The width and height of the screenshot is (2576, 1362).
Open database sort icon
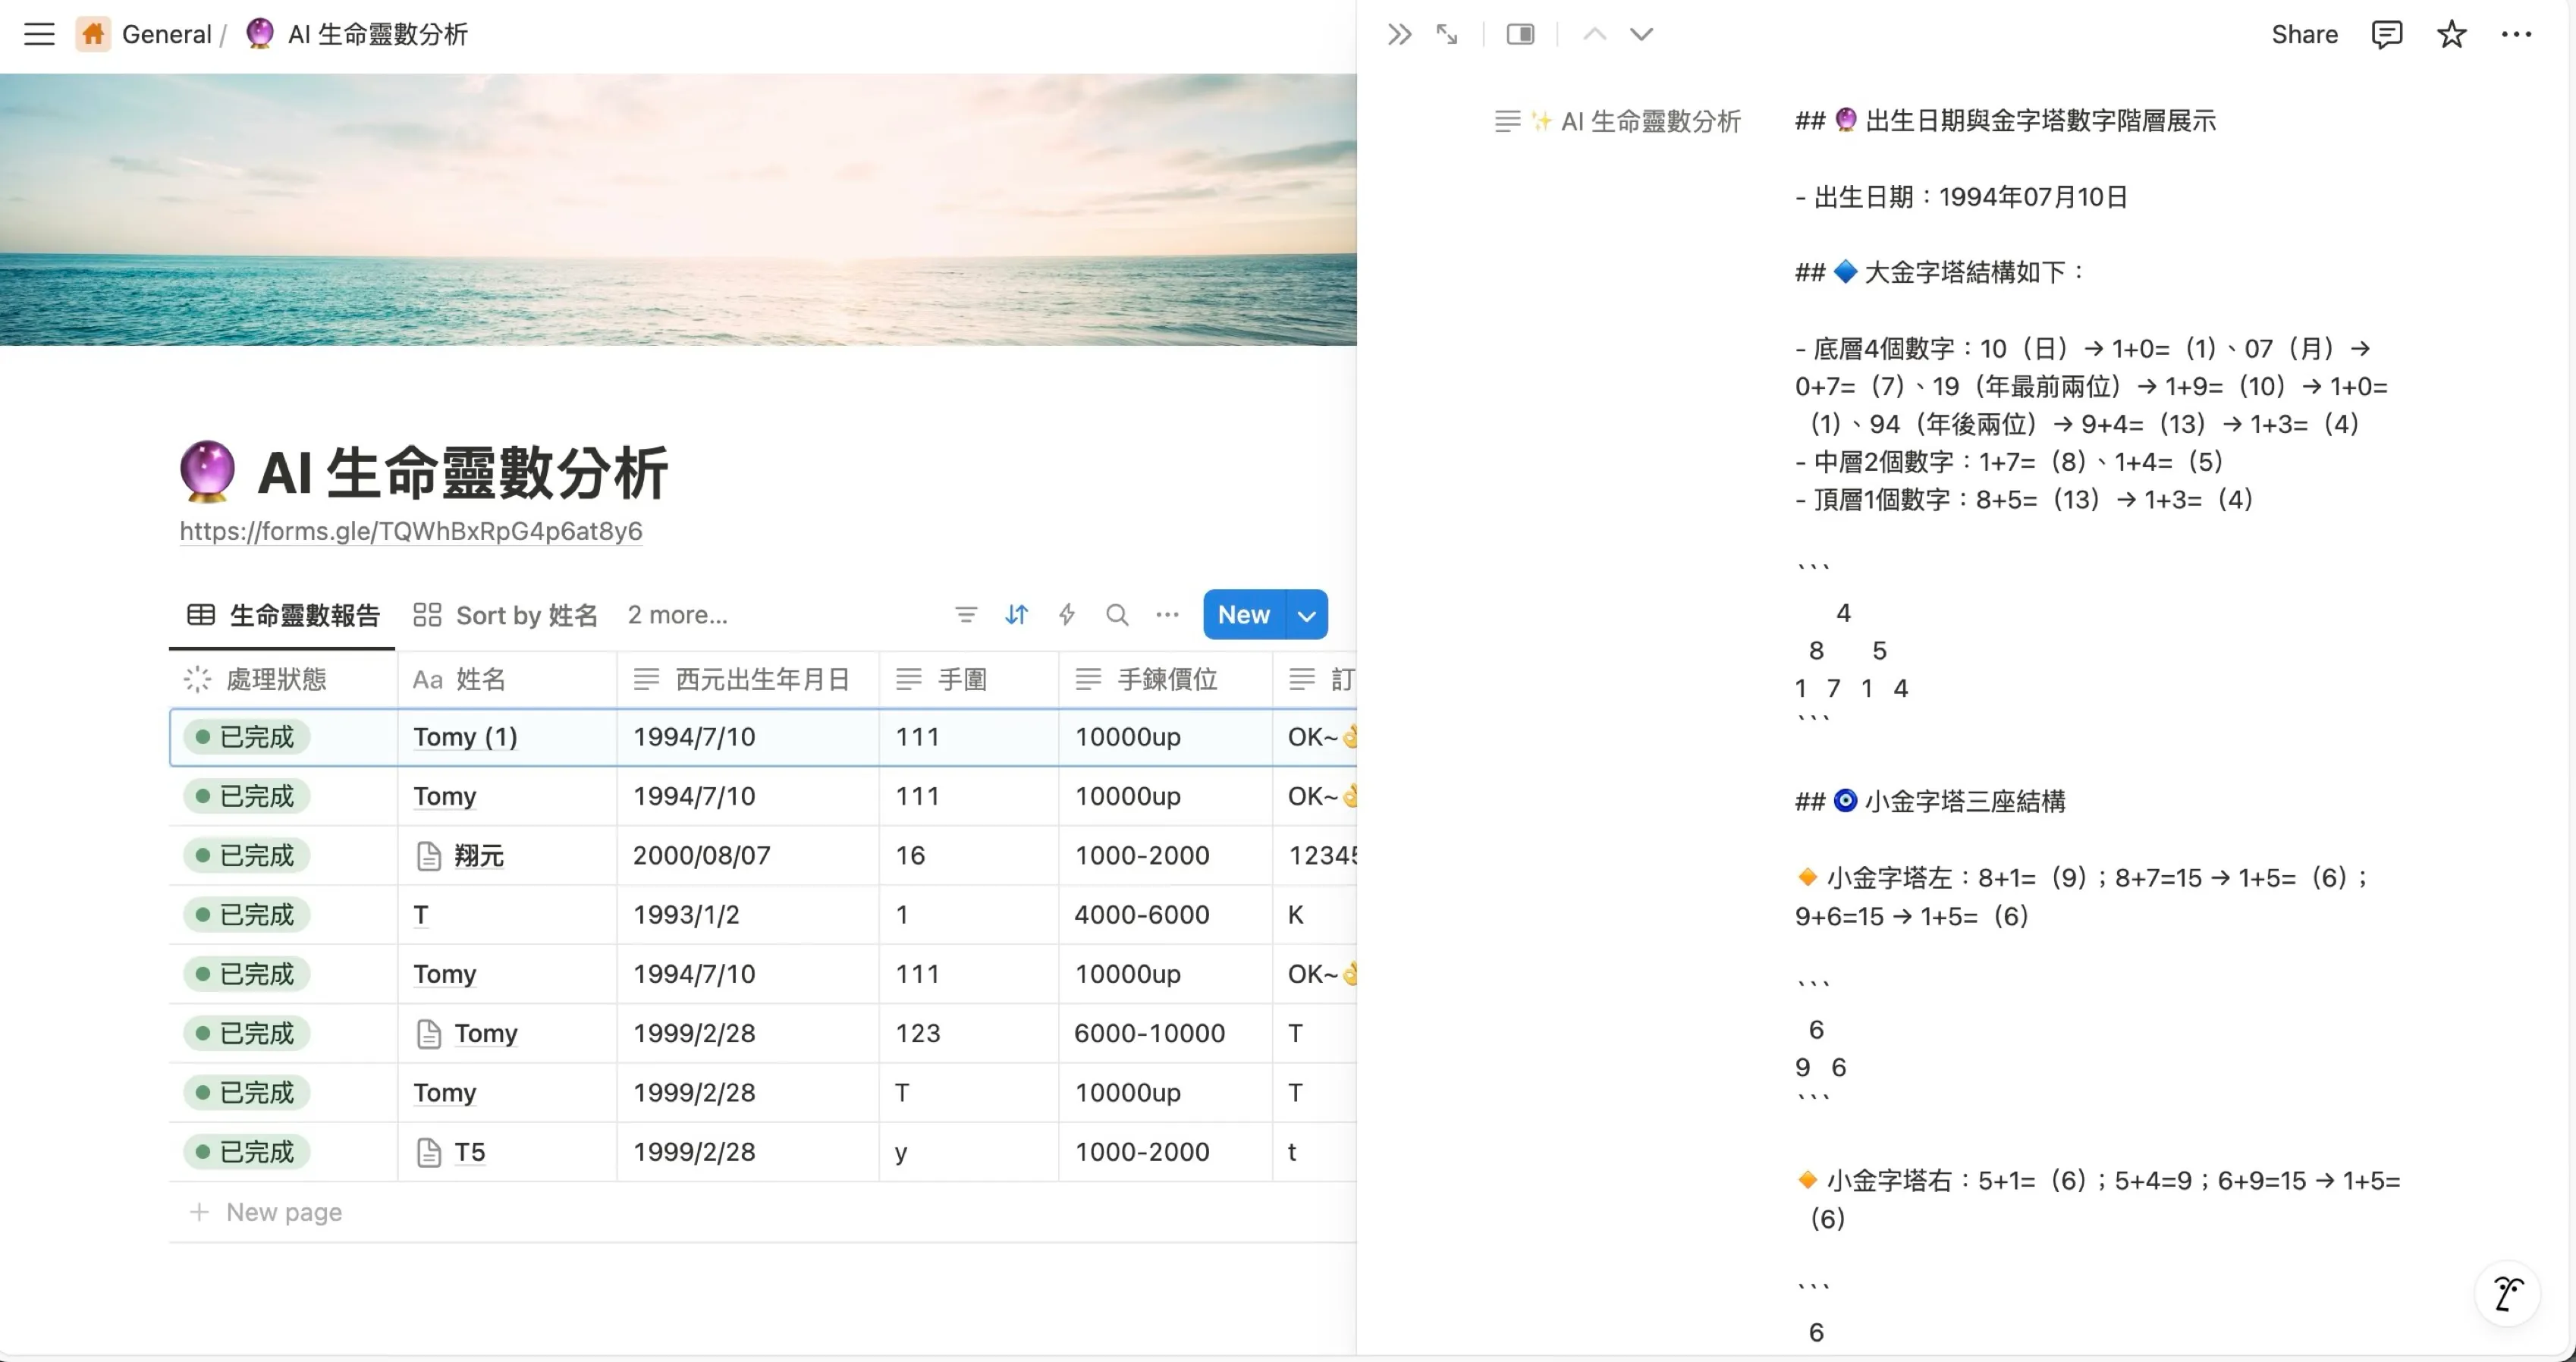click(x=1016, y=615)
